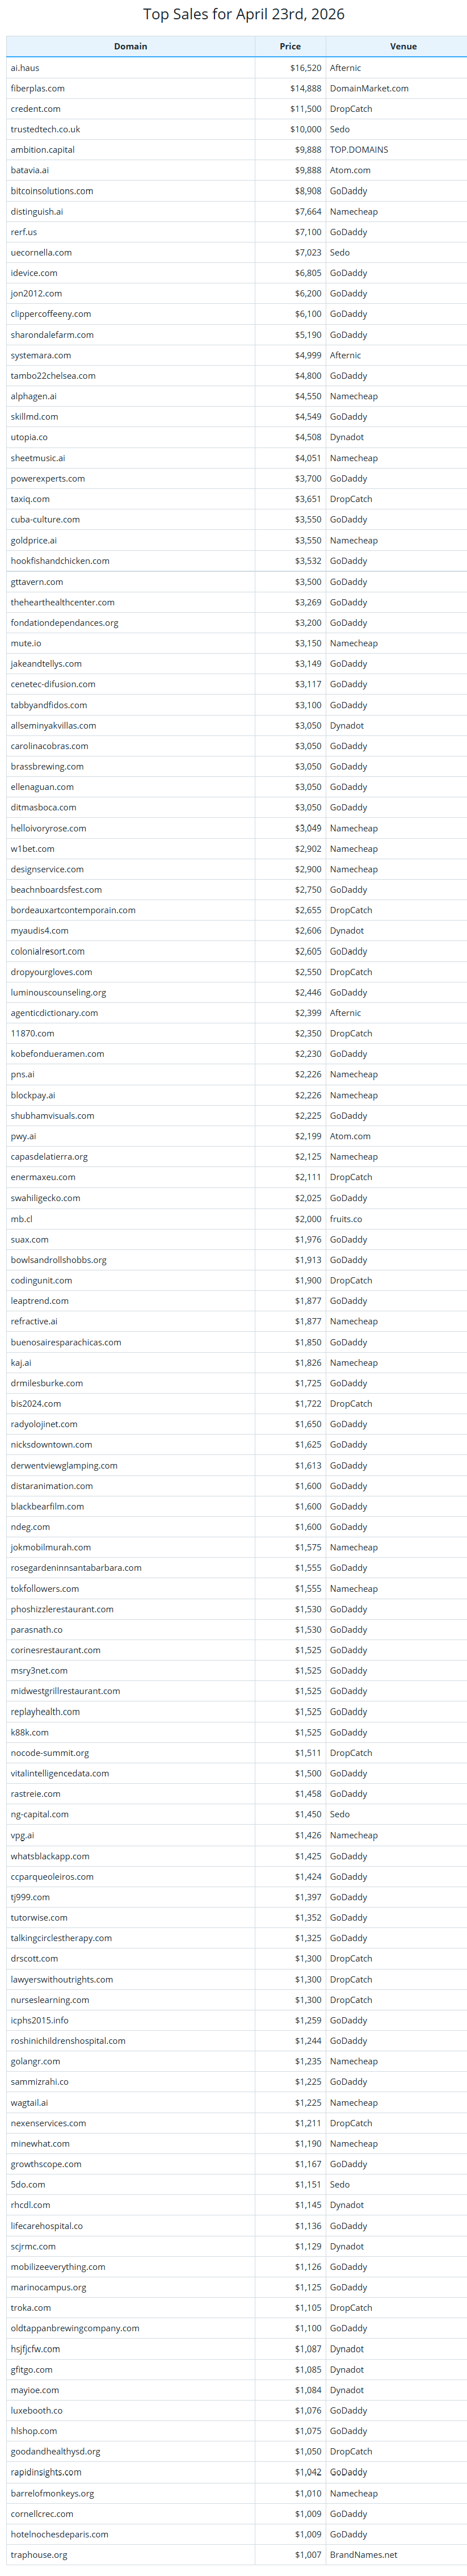This screenshot has height=2576, width=467.
Task: Select the 5do.com domain
Action: [x=28, y=2184]
